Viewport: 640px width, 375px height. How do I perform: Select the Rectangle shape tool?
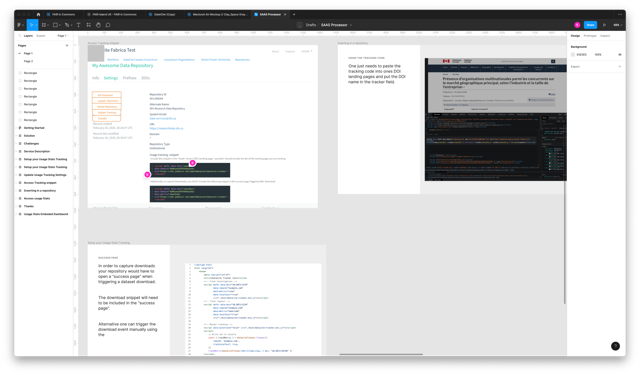click(x=55, y=25)
